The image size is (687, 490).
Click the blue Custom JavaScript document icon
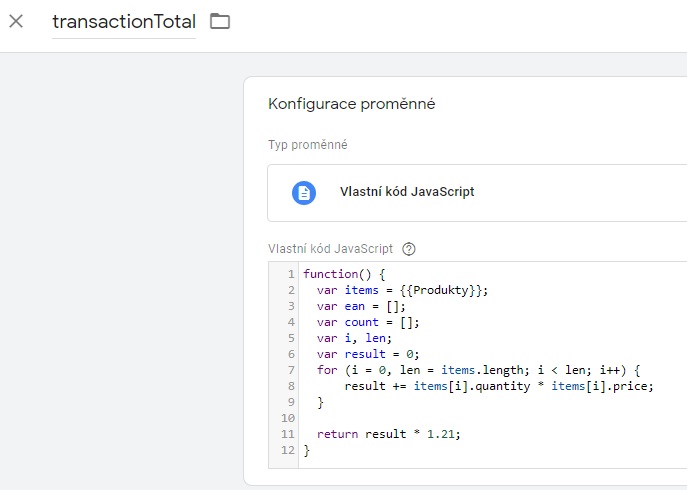(x=304, y=193)
